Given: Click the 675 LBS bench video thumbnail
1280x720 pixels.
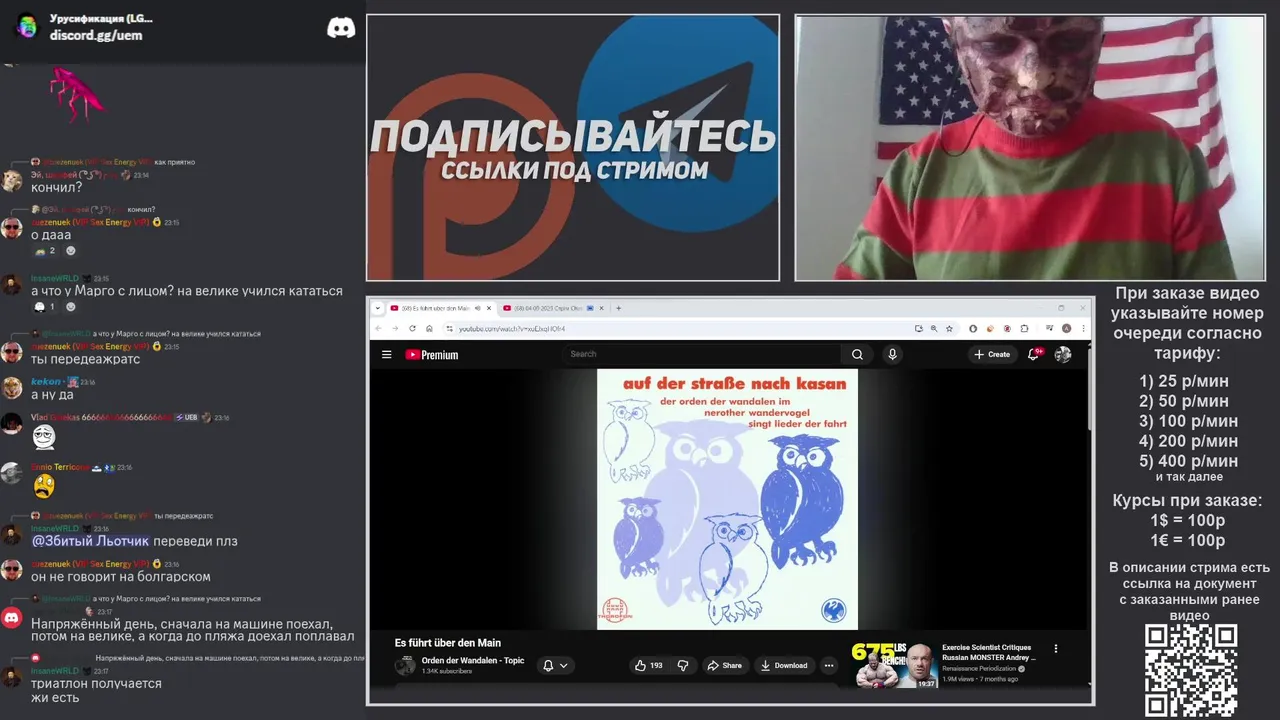Looking at the screenshot, I should tap(894, 664).
